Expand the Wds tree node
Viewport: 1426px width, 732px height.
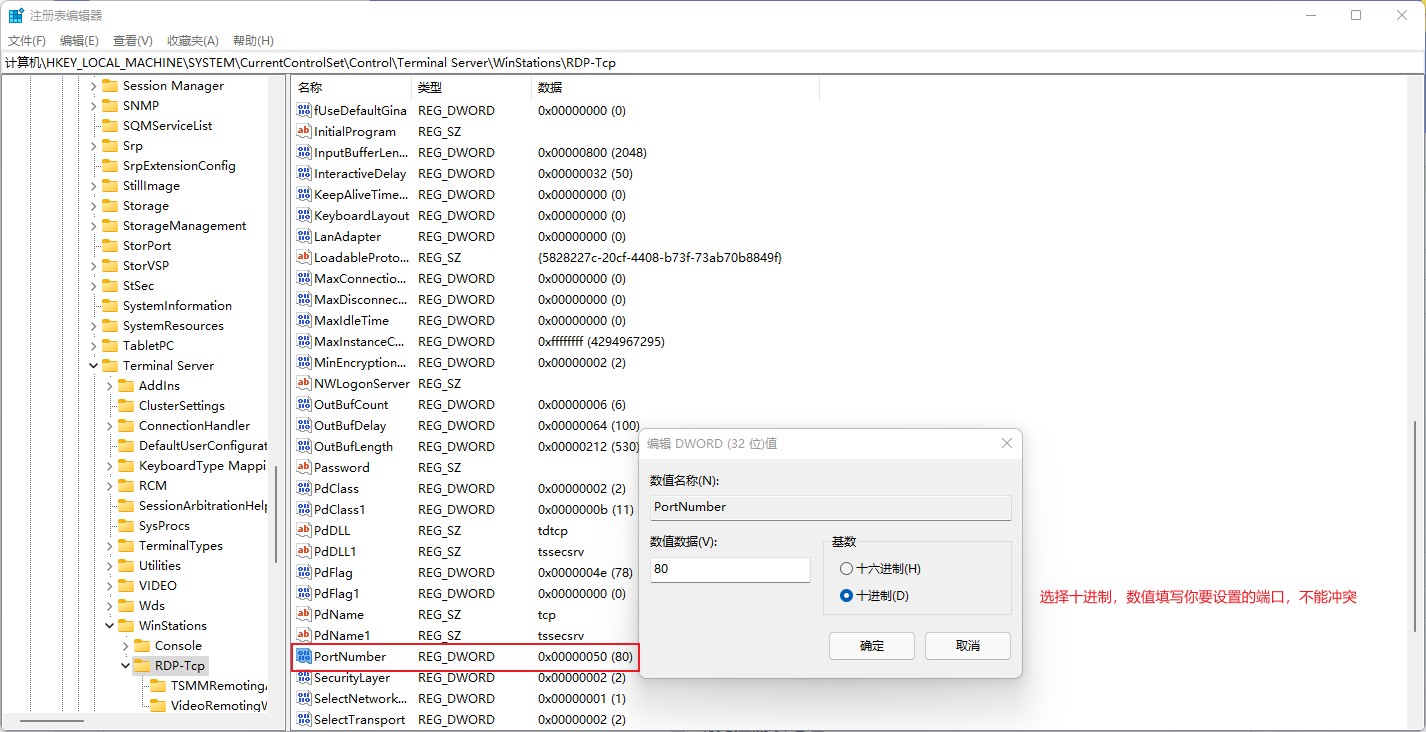coord(110,606)
